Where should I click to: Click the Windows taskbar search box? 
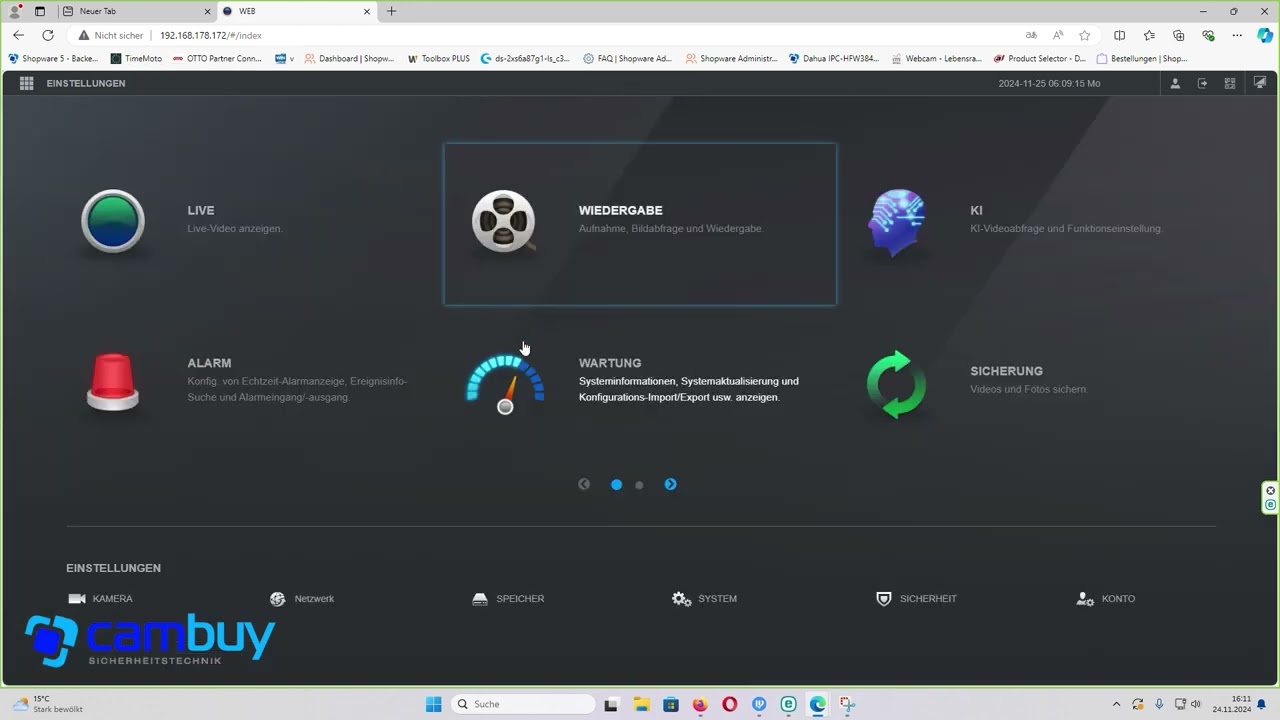(x=522, y=704)
